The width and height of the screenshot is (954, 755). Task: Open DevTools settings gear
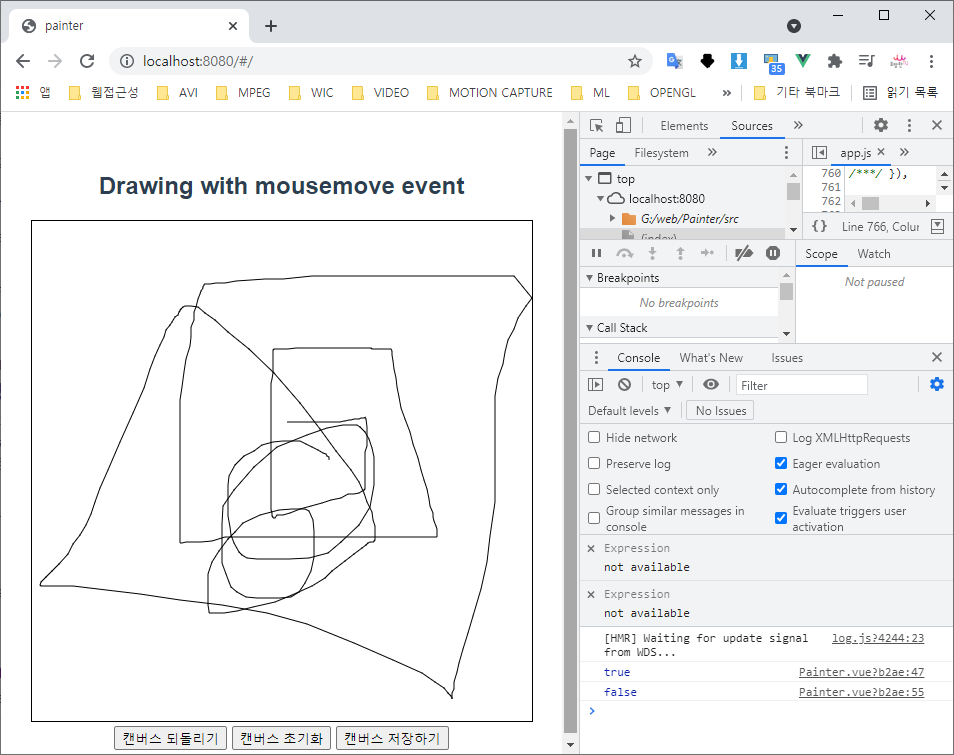pyautogui.click(x=881, y=125)
